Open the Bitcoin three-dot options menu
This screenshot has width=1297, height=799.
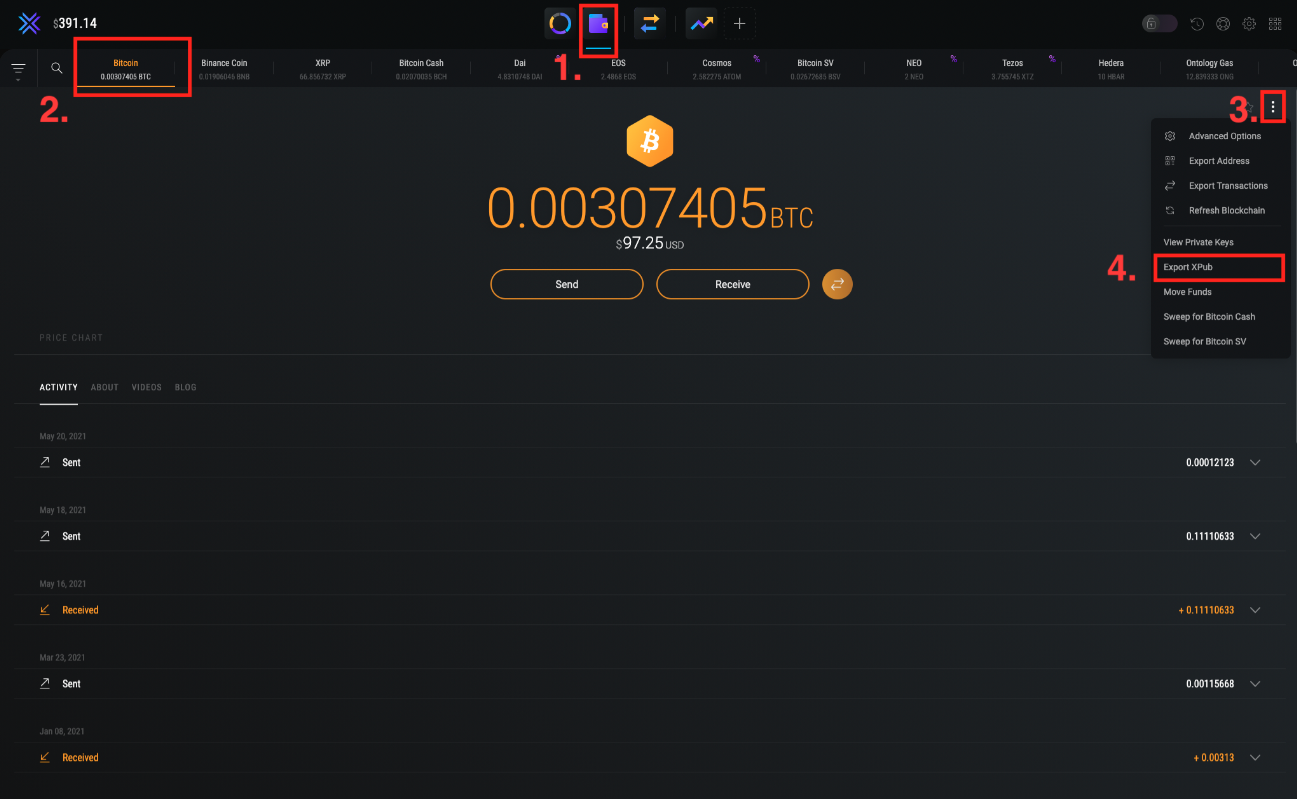click(1273, 107)
